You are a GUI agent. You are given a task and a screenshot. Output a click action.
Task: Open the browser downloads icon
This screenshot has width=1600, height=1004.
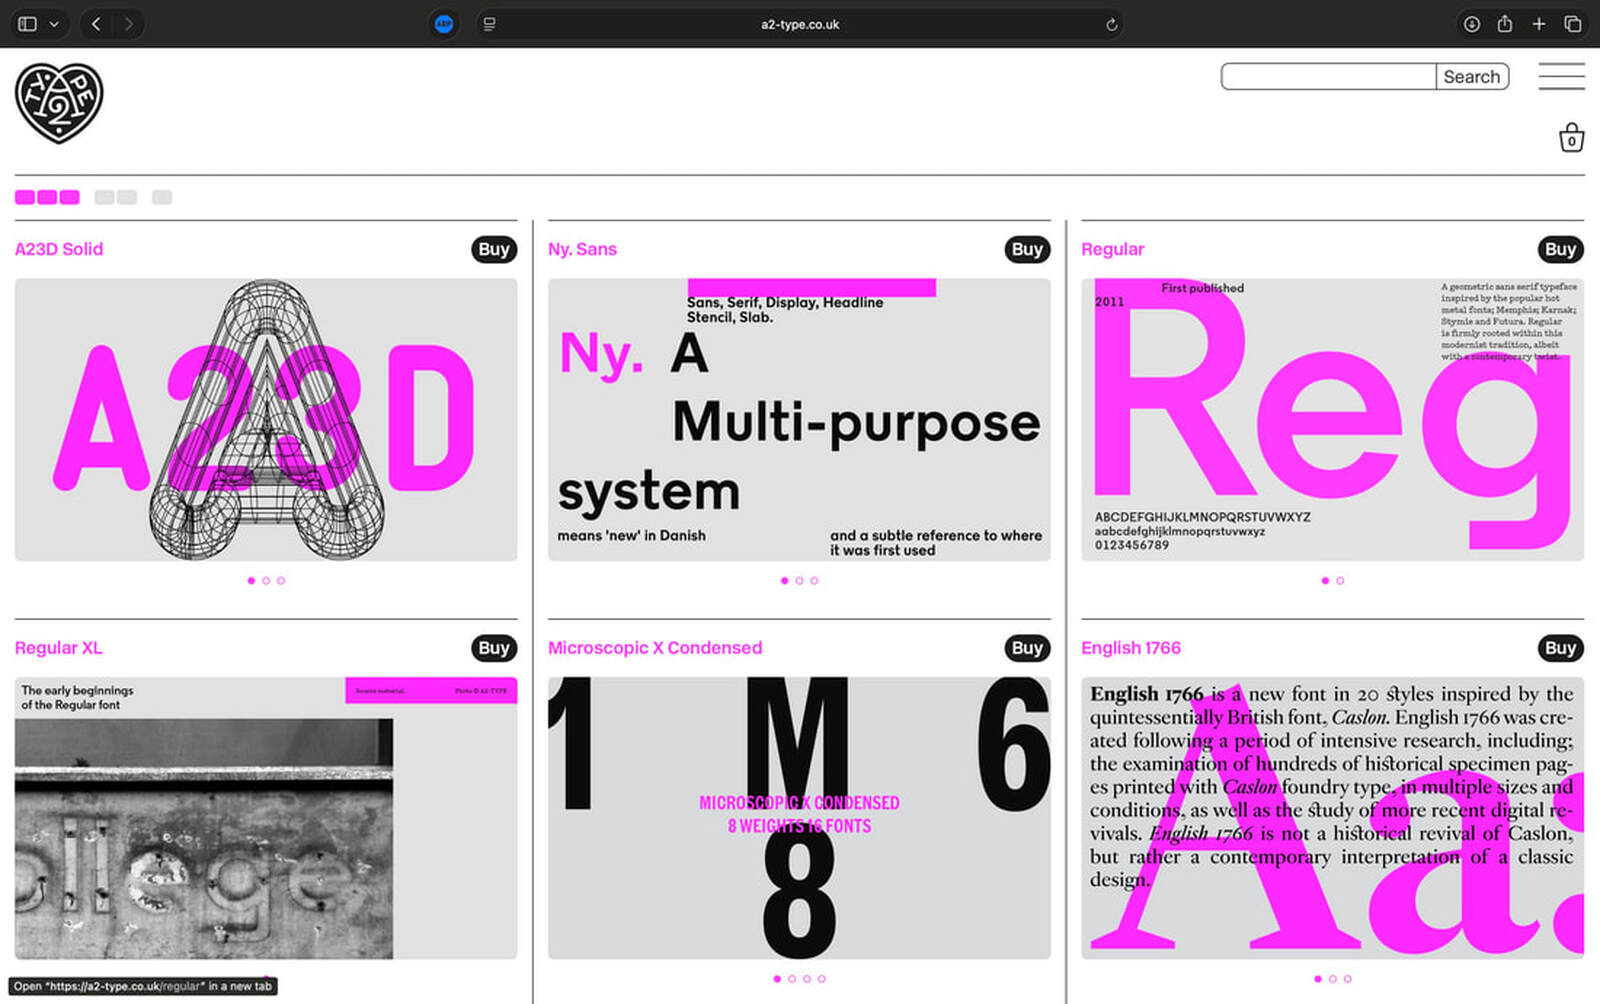(1471, 24)
